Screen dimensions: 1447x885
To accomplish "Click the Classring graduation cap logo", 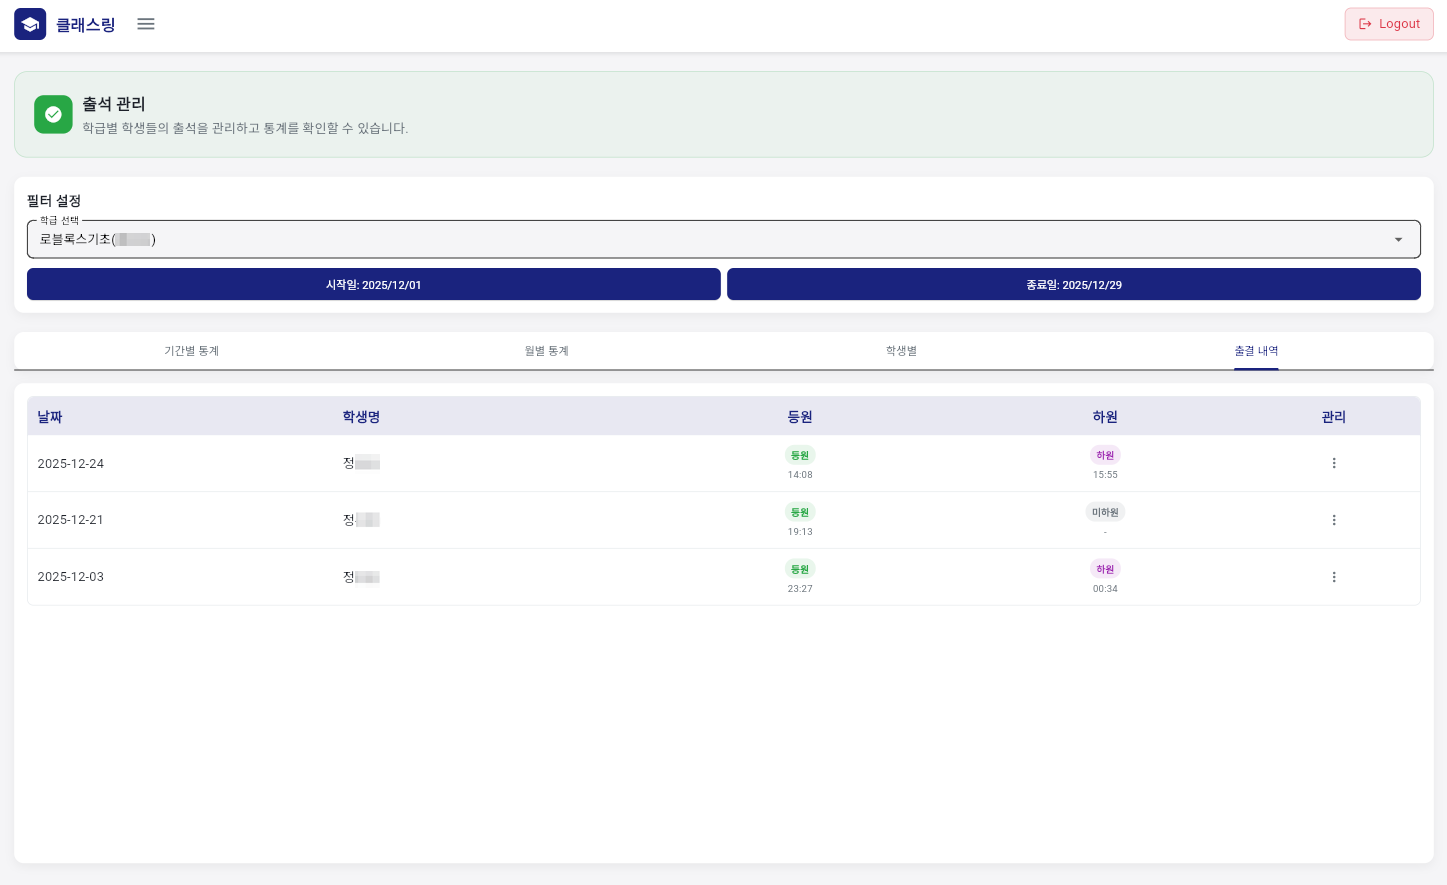I will 30,24.
